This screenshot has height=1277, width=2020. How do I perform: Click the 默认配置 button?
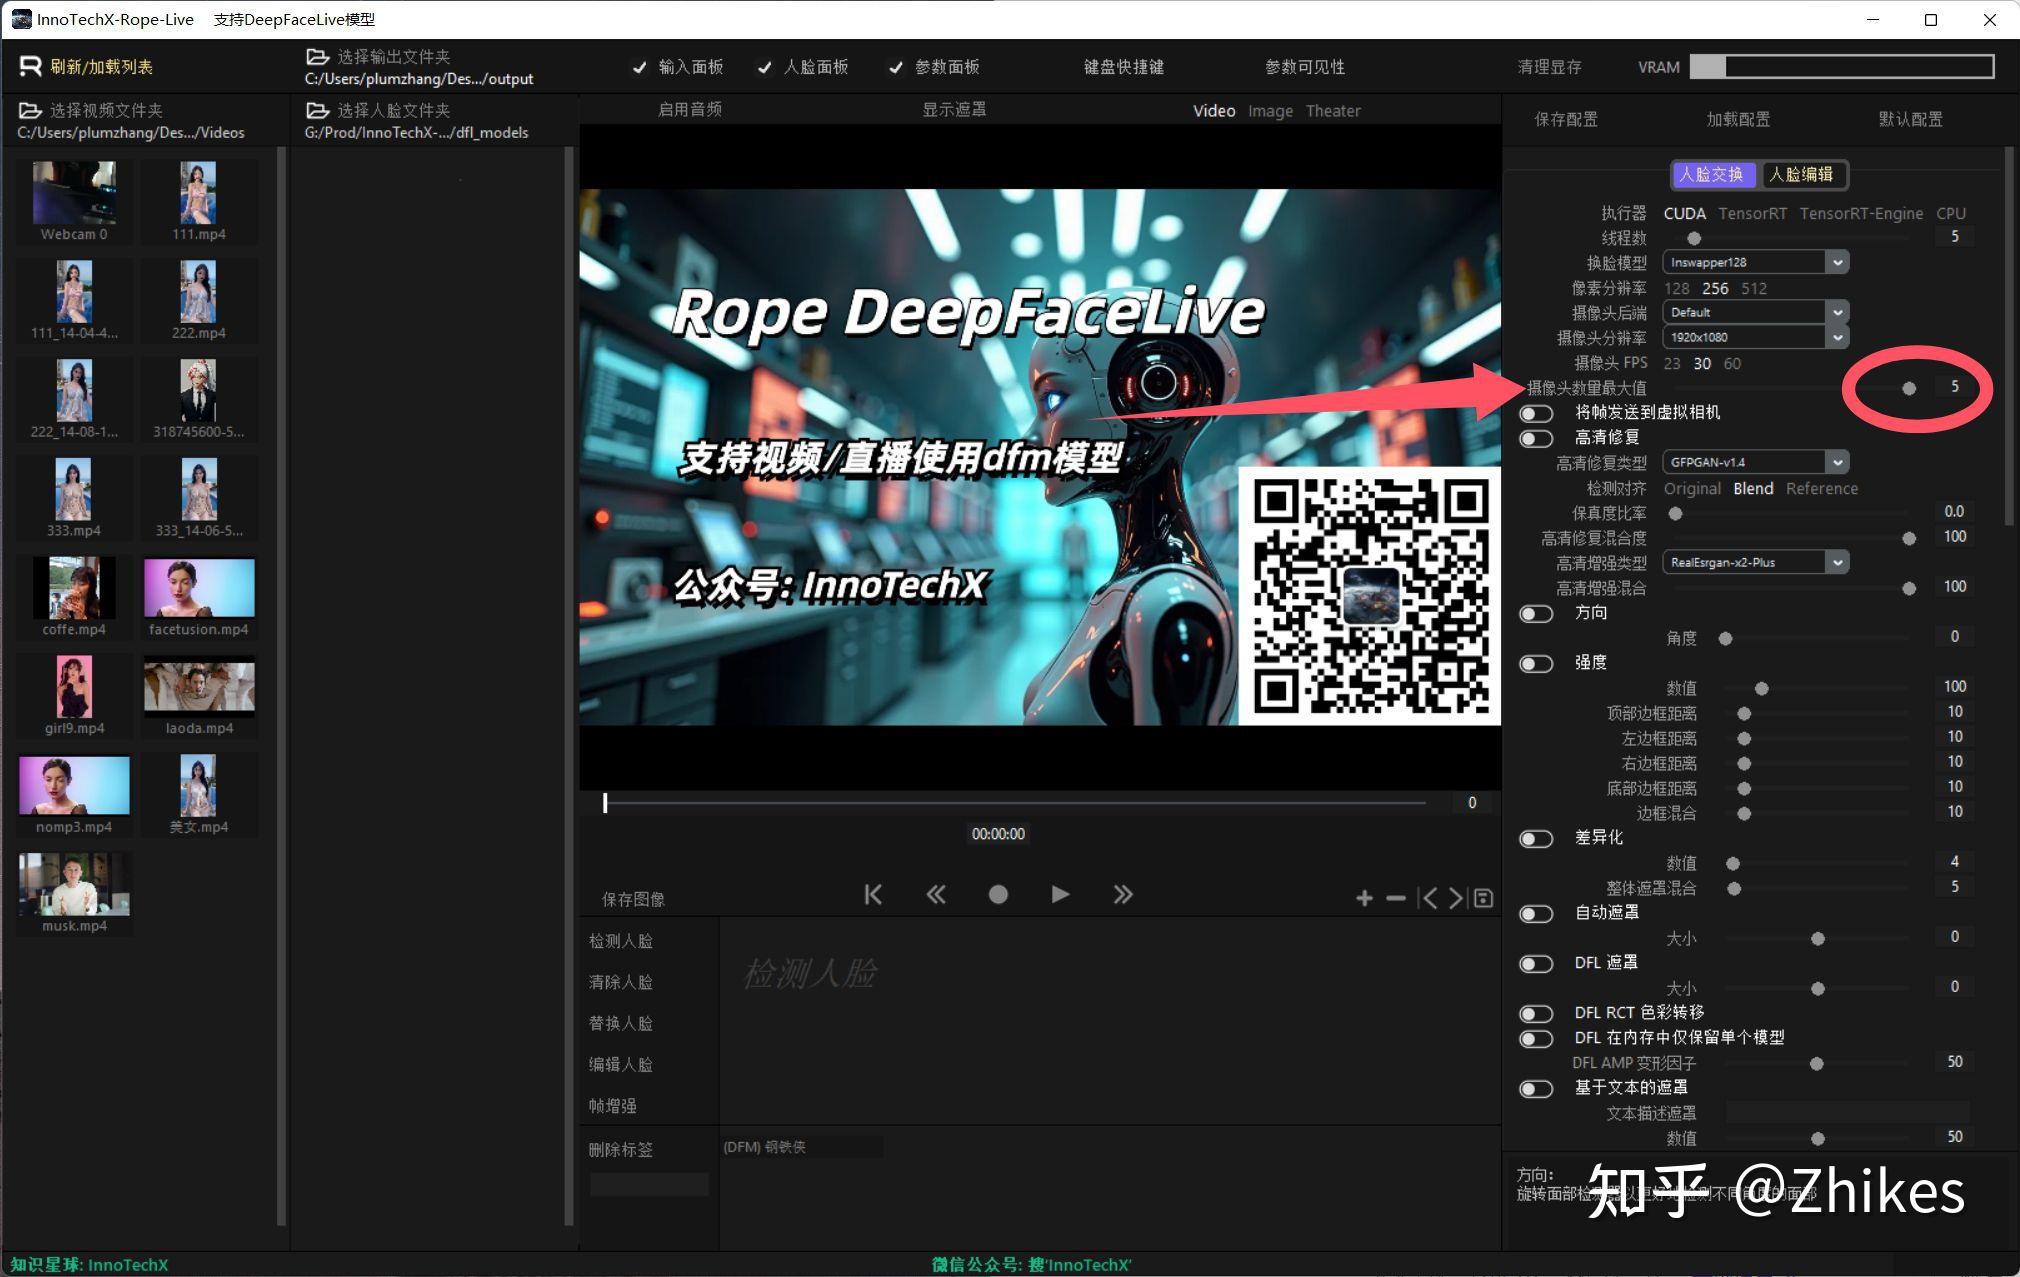coord(1911,119)
